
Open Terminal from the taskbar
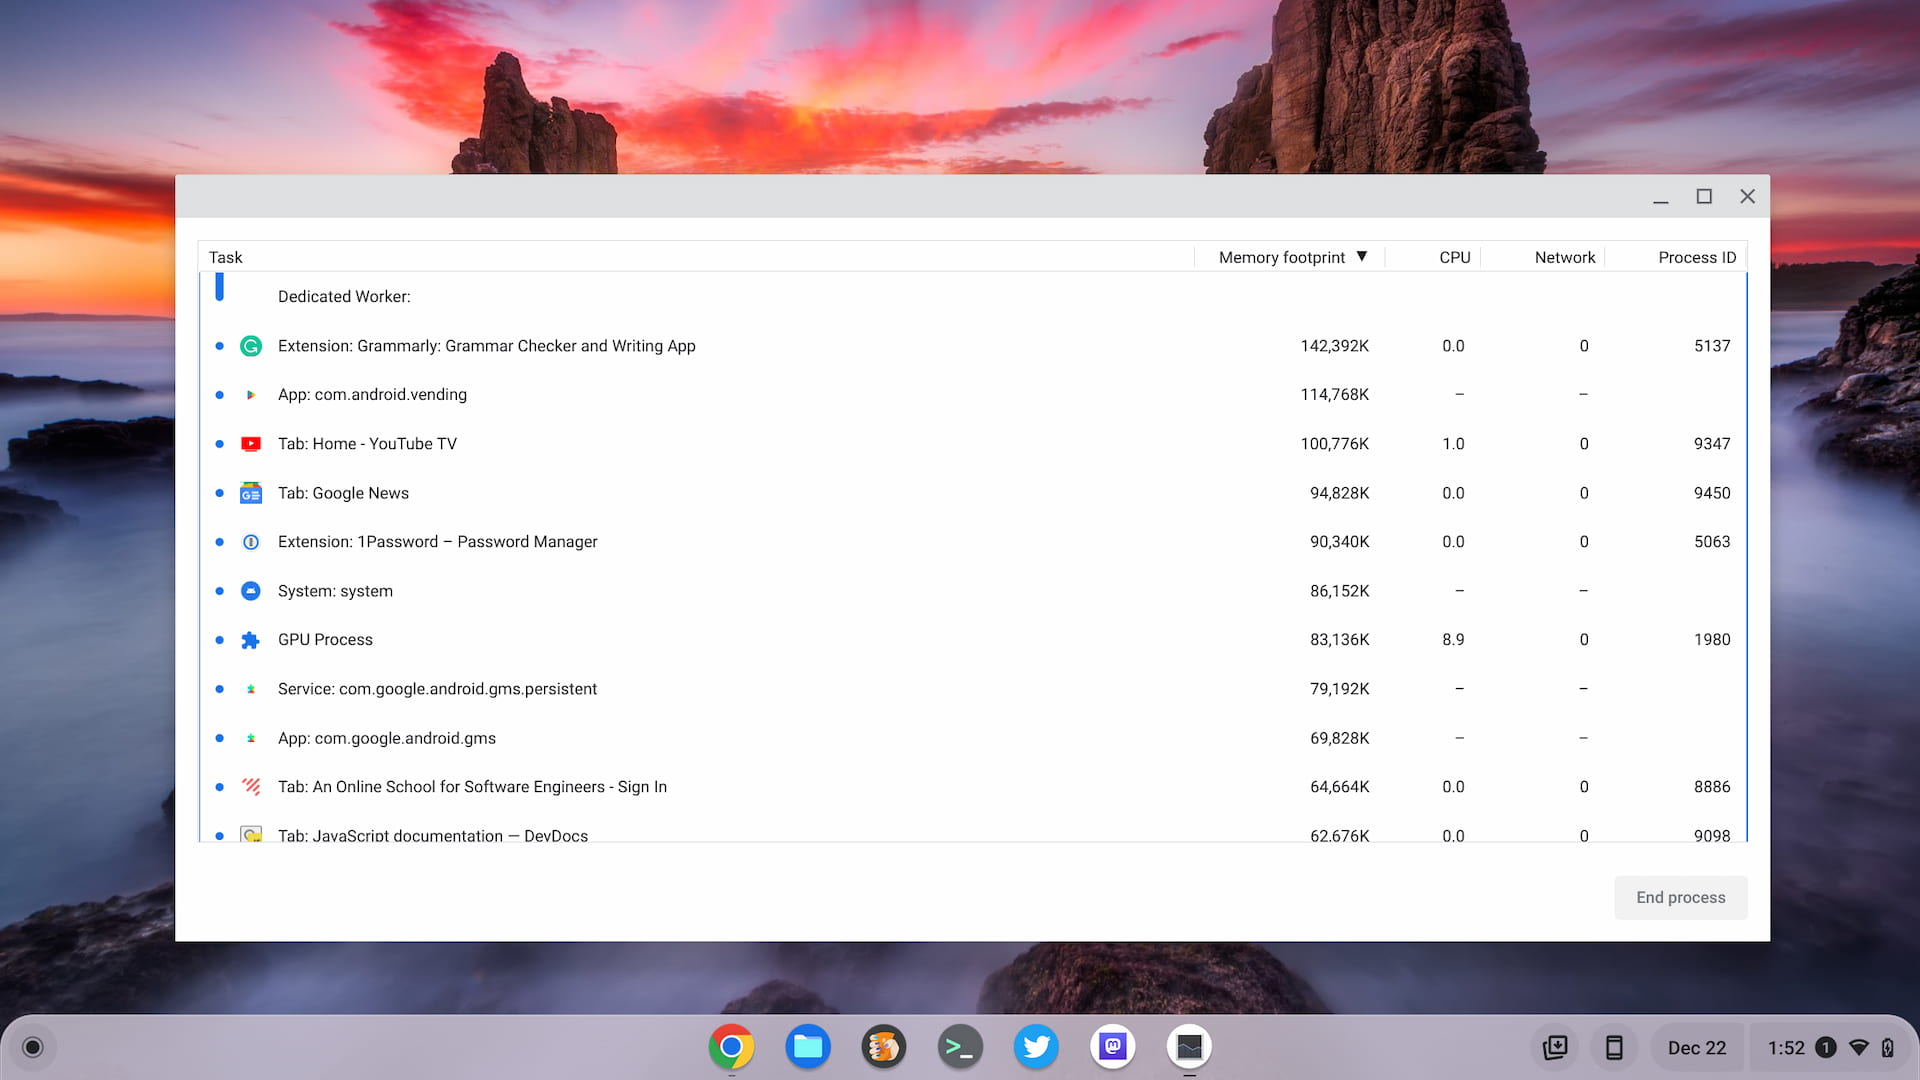coord(960,1047)
